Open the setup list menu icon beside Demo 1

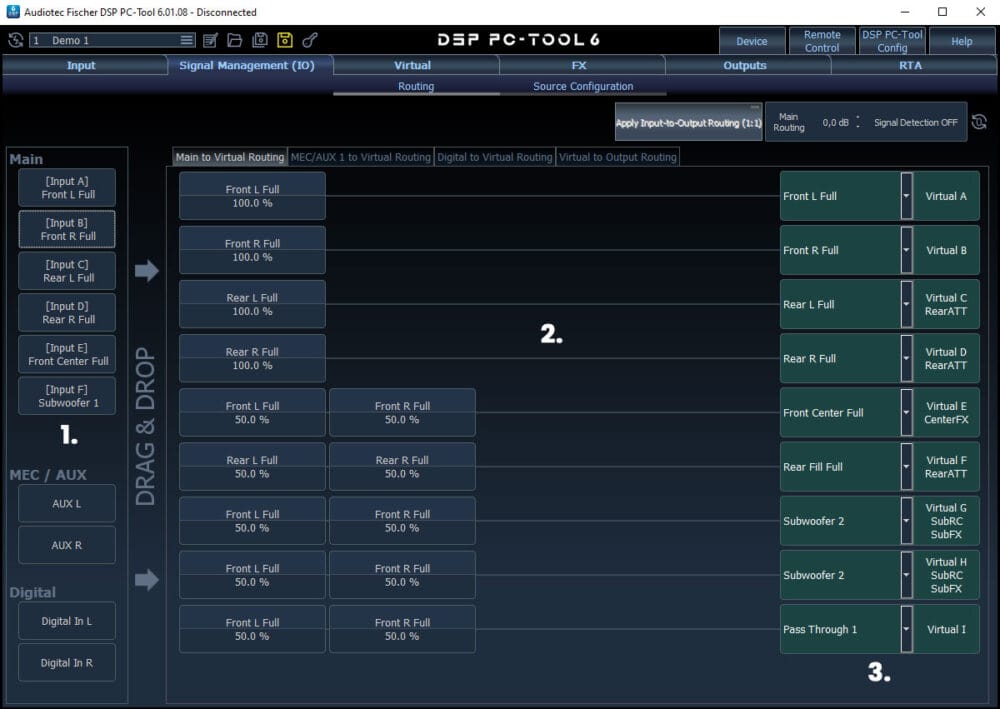[x=186, y=40]
